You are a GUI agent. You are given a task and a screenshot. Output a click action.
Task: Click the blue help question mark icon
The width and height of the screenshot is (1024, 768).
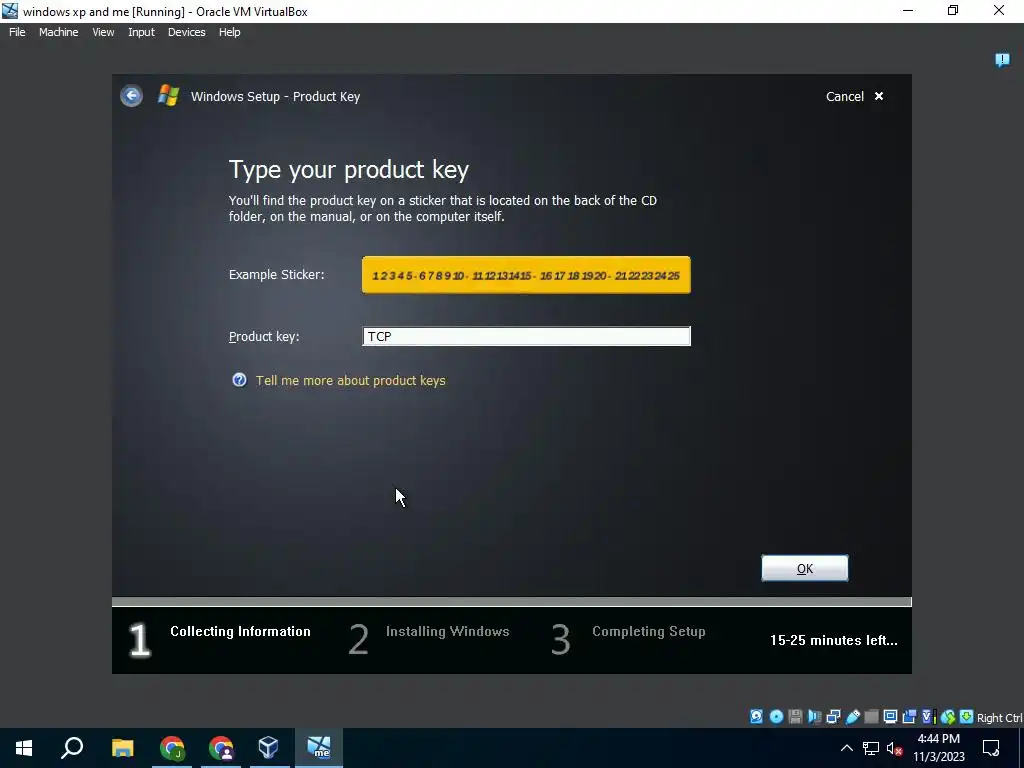(x=240, y=380)
